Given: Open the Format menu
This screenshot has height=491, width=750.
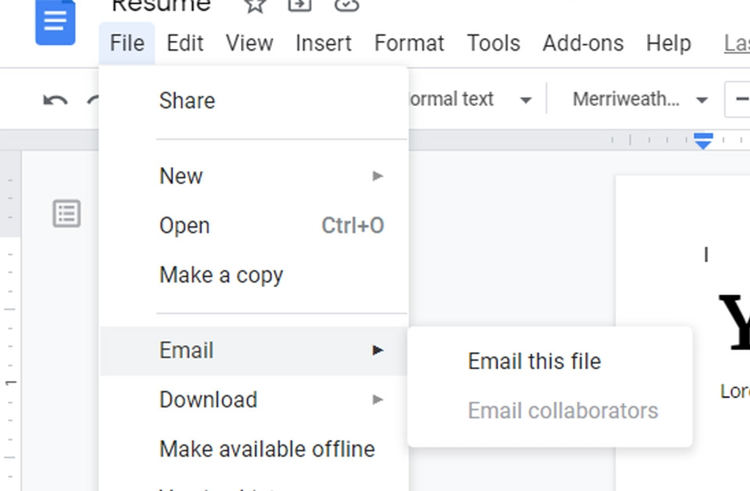Looking at the screenshot, I should click(x=409, y=43).
